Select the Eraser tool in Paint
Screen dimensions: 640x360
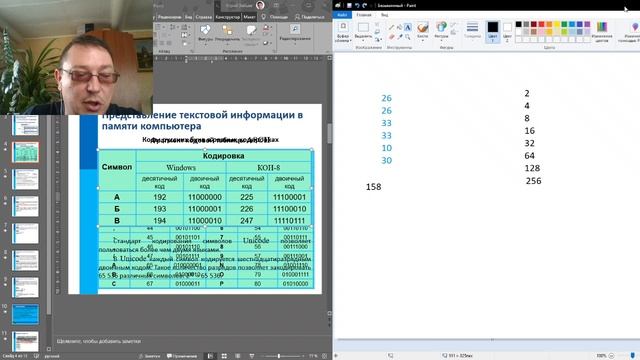(391, 37)
